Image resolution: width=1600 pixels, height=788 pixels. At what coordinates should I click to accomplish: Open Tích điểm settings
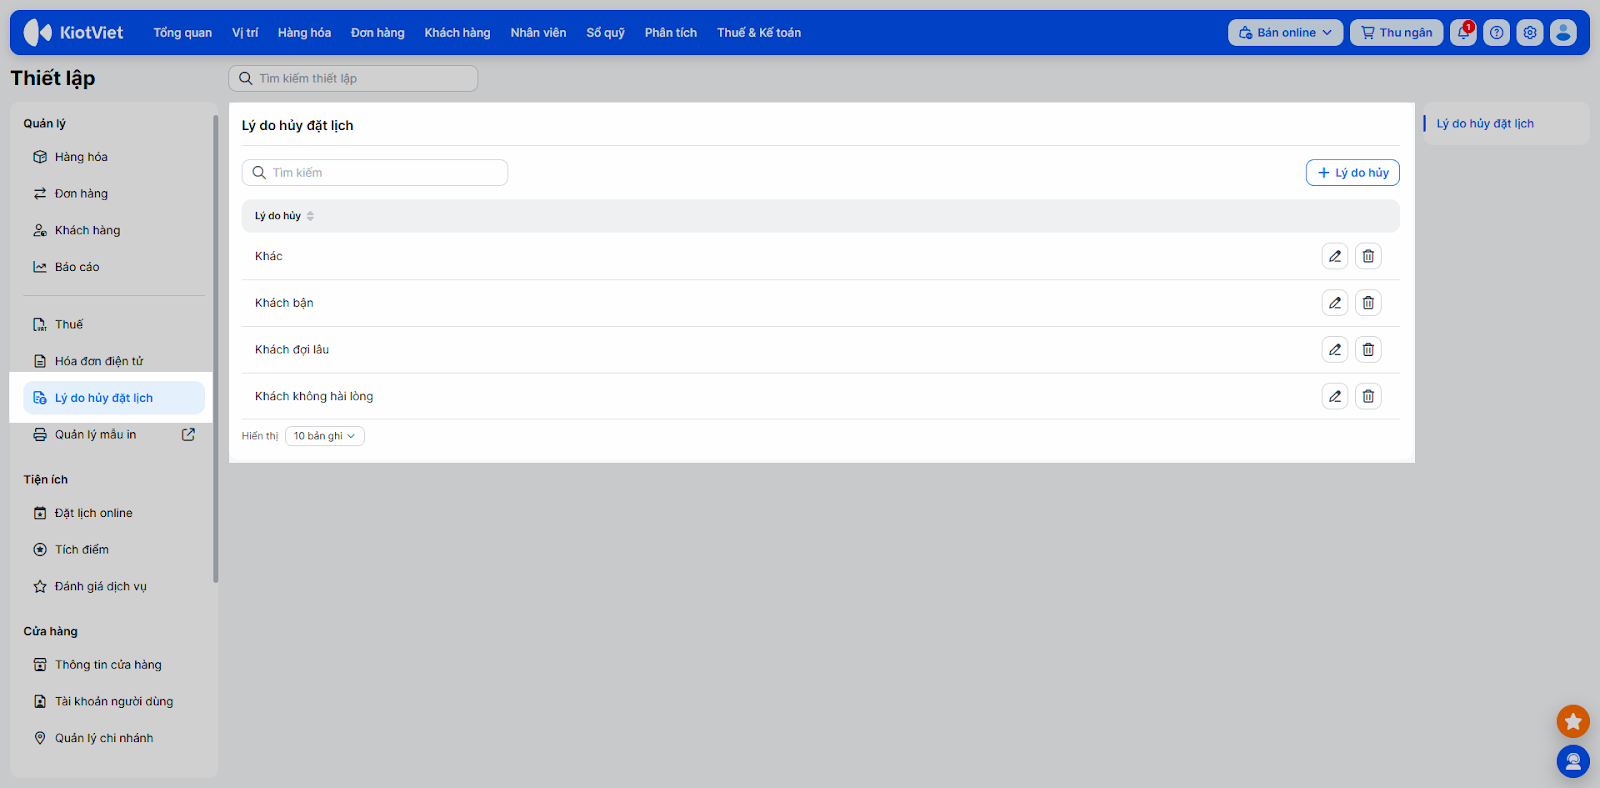pyautogui.click(x=114, y=550)
